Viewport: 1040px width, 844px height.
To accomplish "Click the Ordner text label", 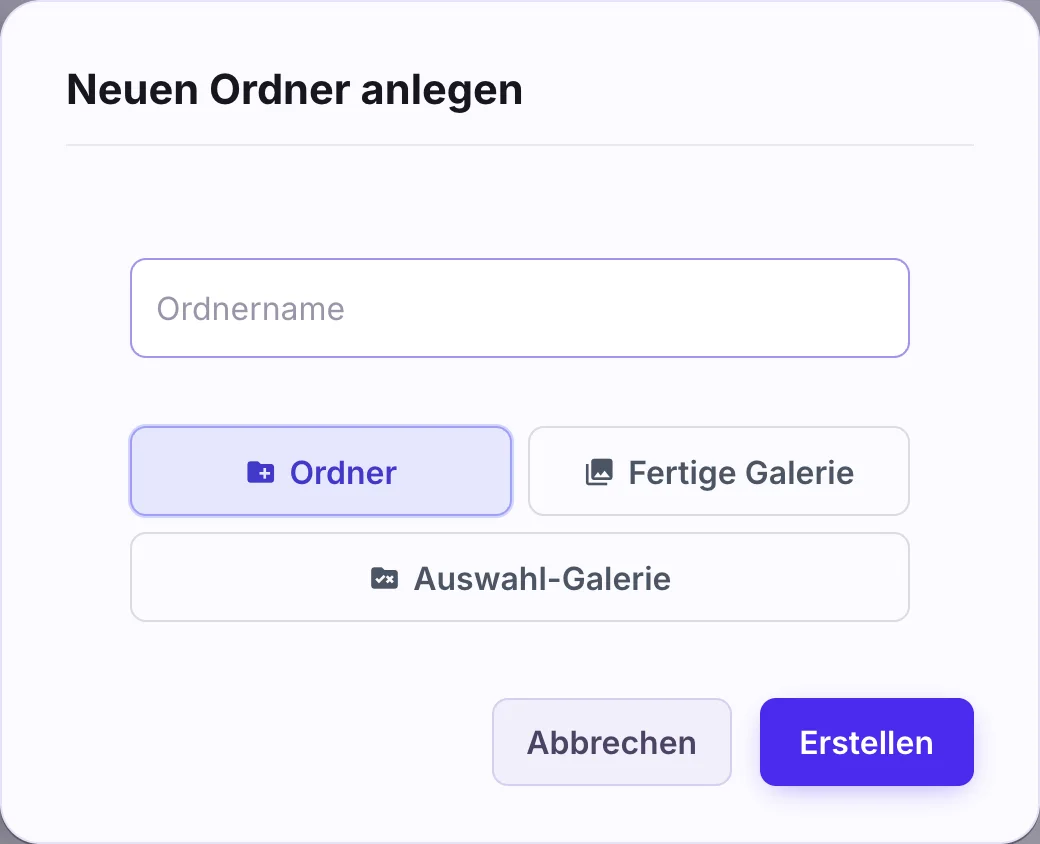I will click(x=343, y=472).
